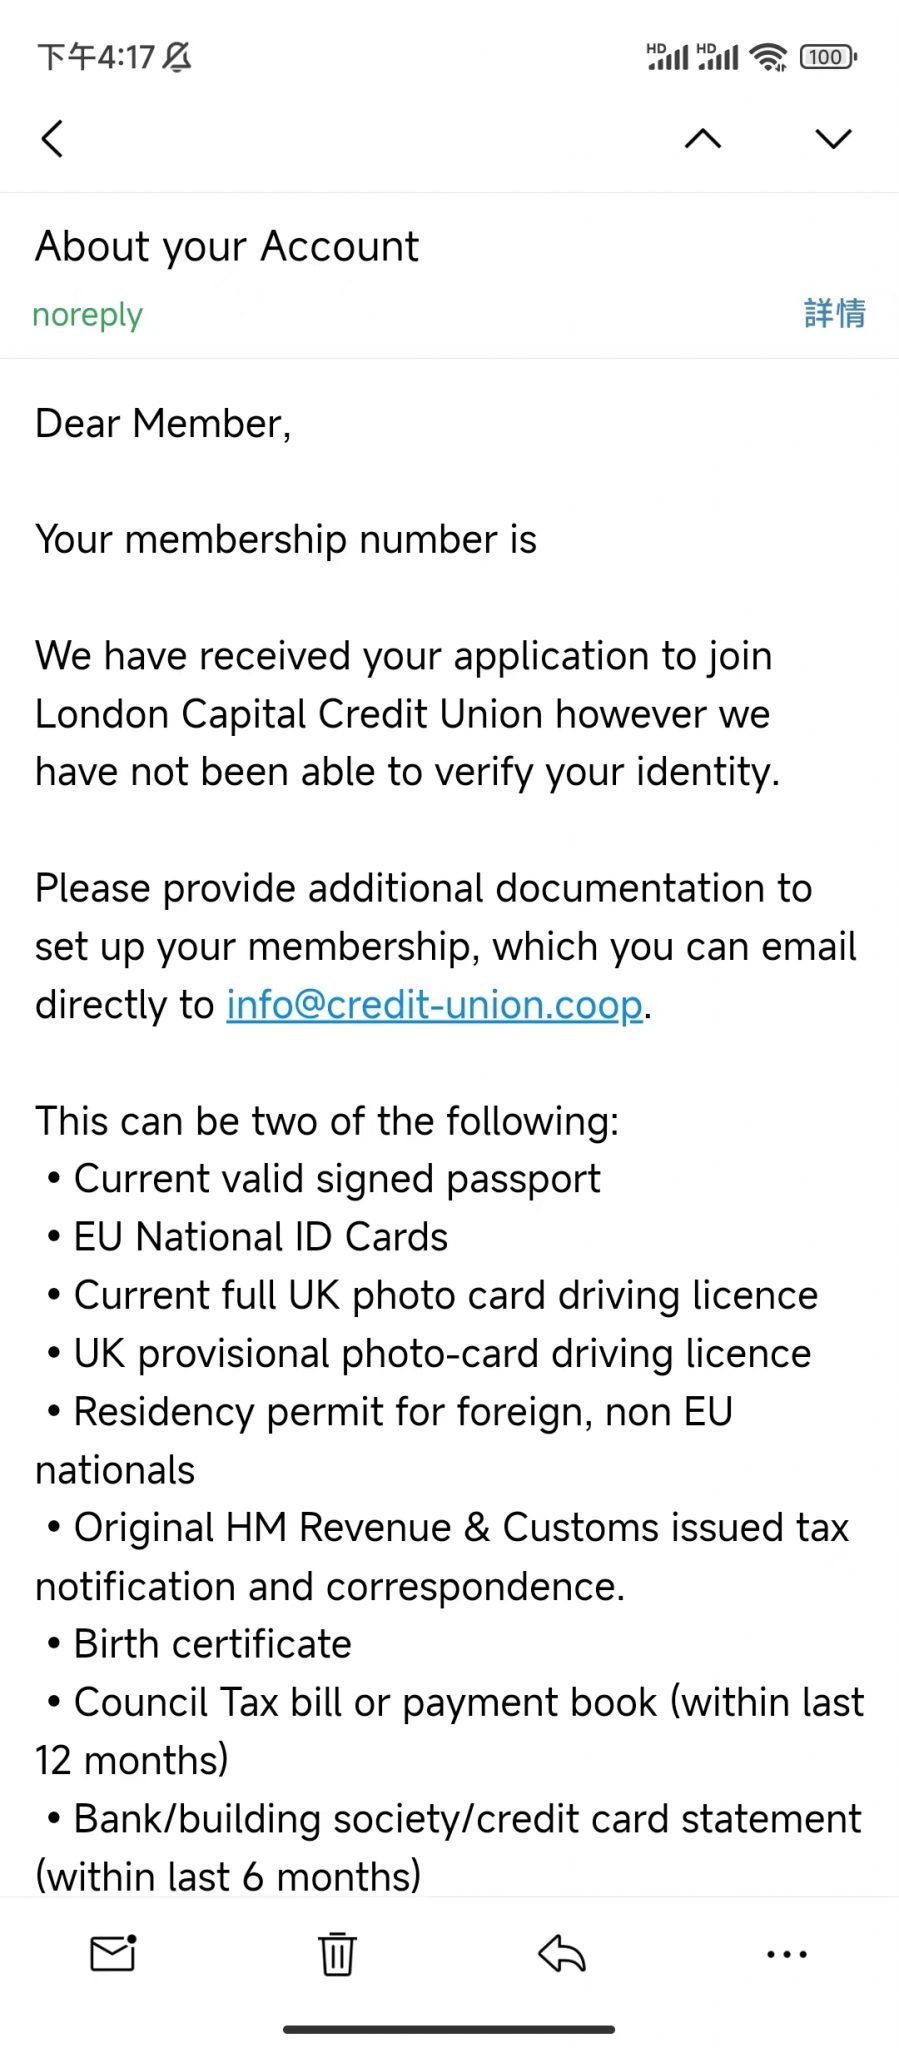Open more options three-dot menu
This screenshot has height=2048, width=899.
coord(787,1954)
